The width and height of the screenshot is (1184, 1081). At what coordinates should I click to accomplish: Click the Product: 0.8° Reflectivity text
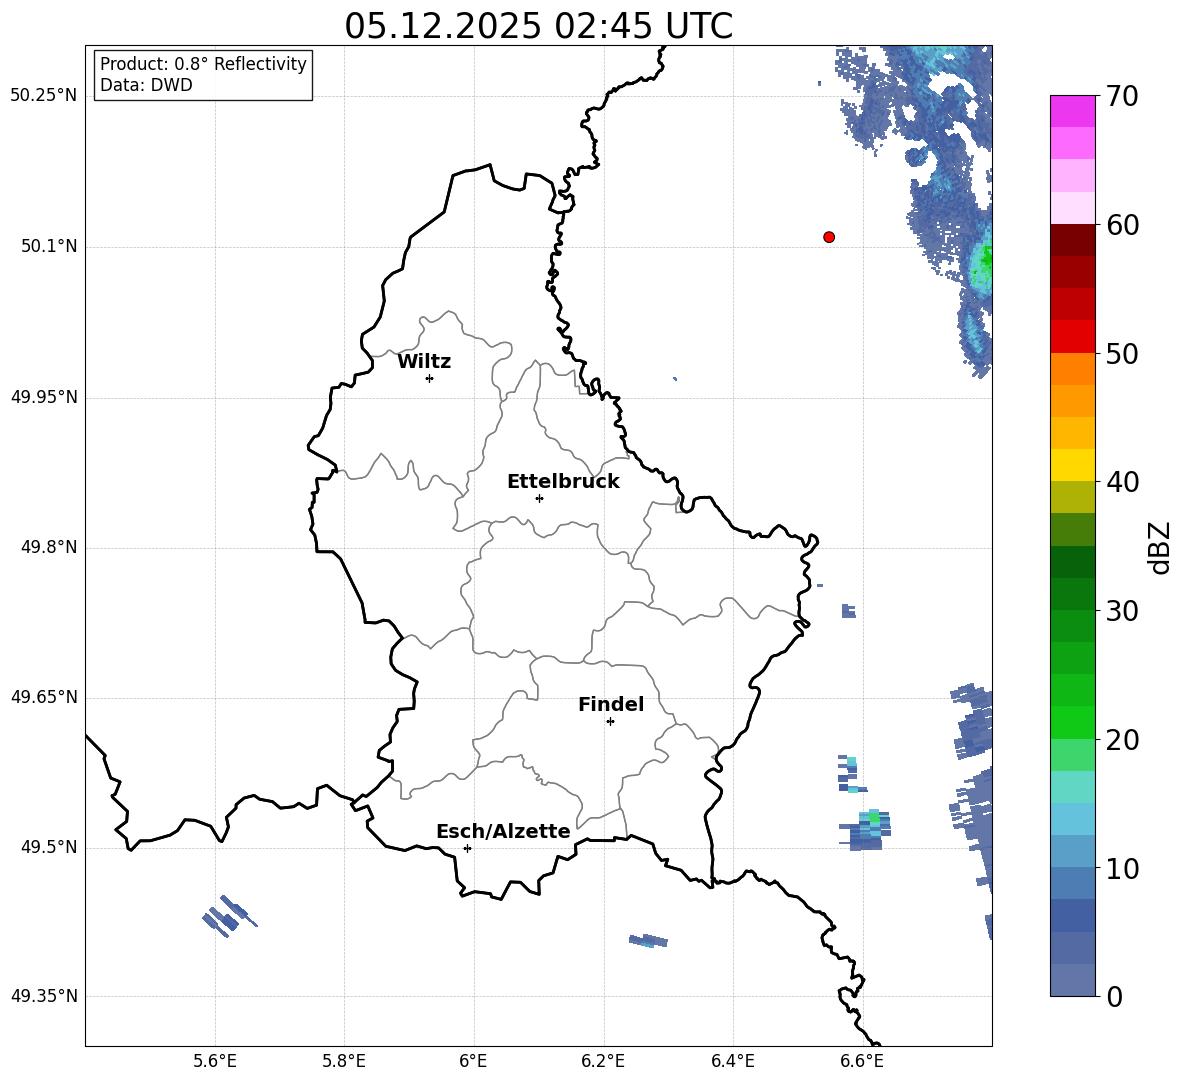[203, 63]
